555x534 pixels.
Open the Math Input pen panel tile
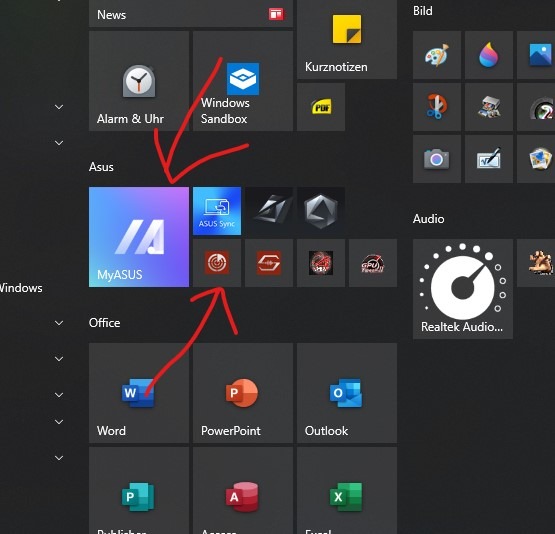pos(489,159)
